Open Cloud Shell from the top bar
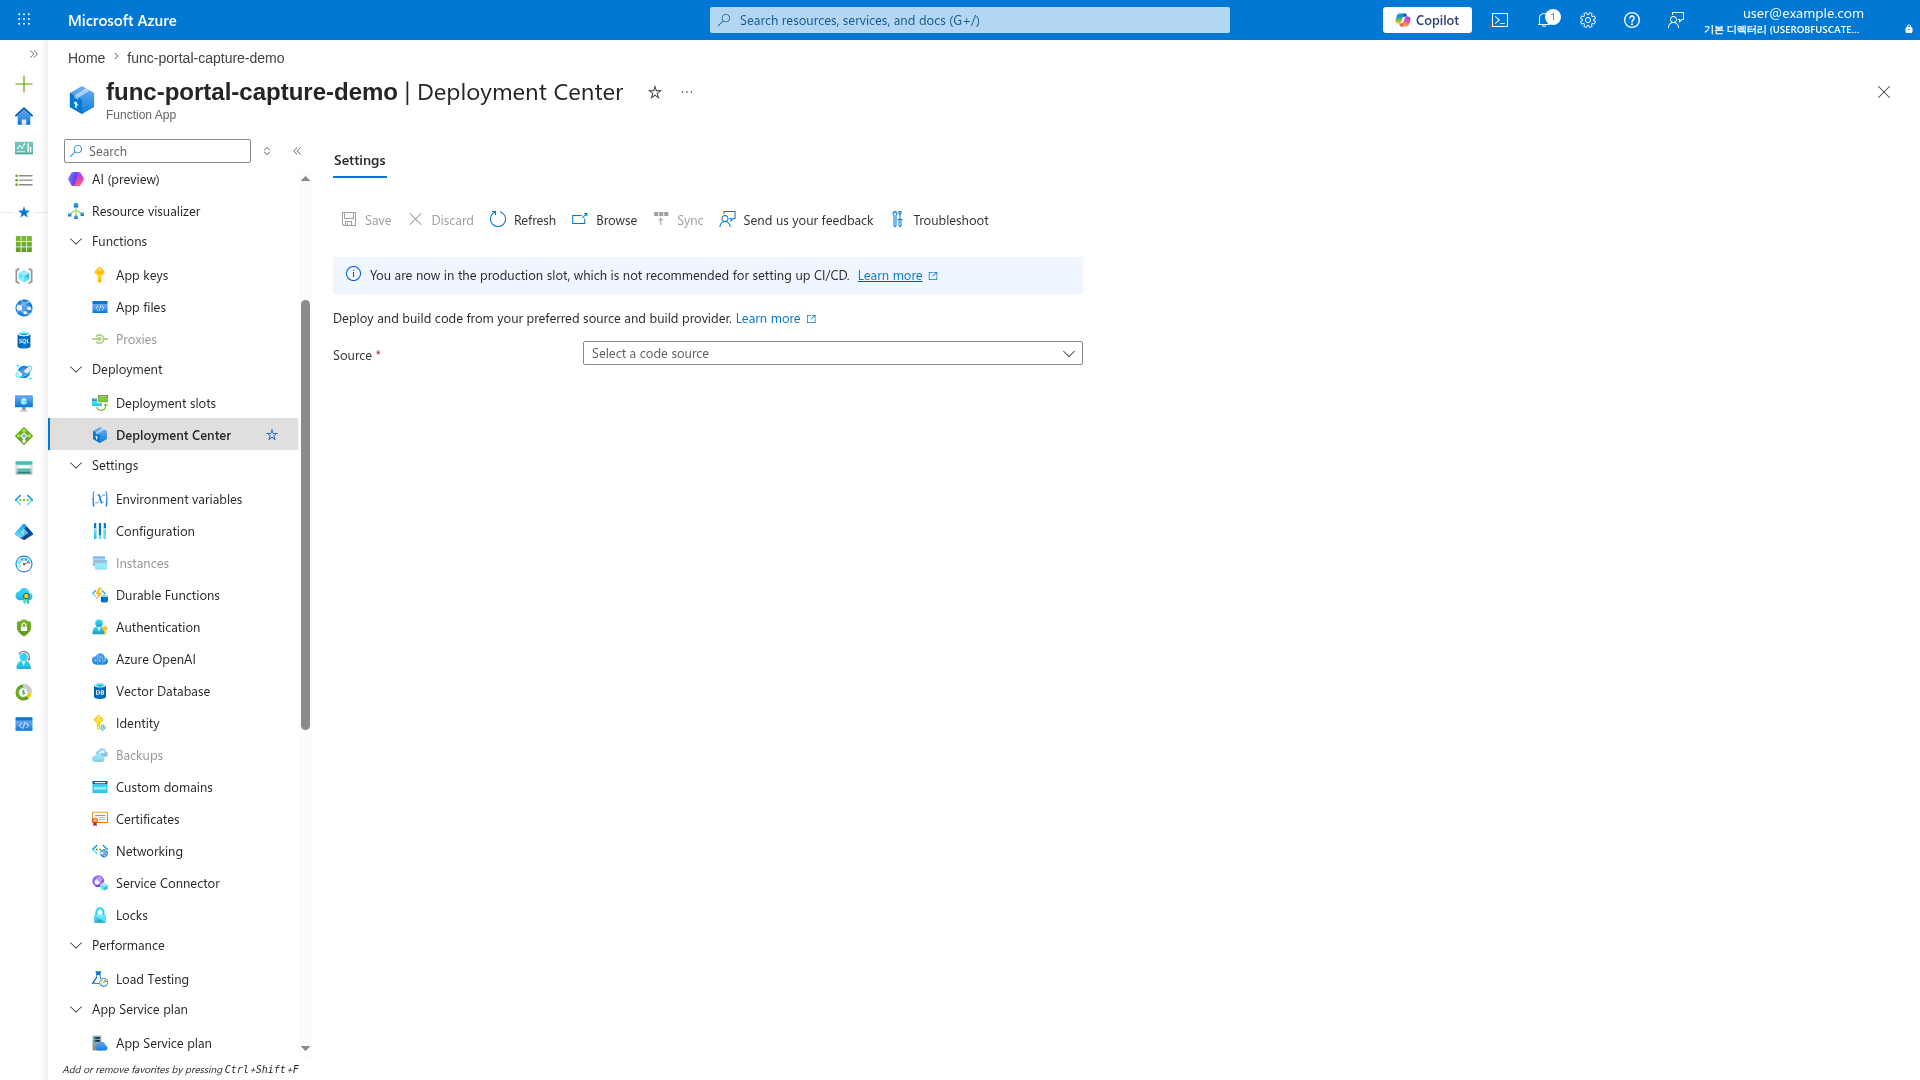Viewport: 1920px width, 1080px height. (x=1500, y=20)
